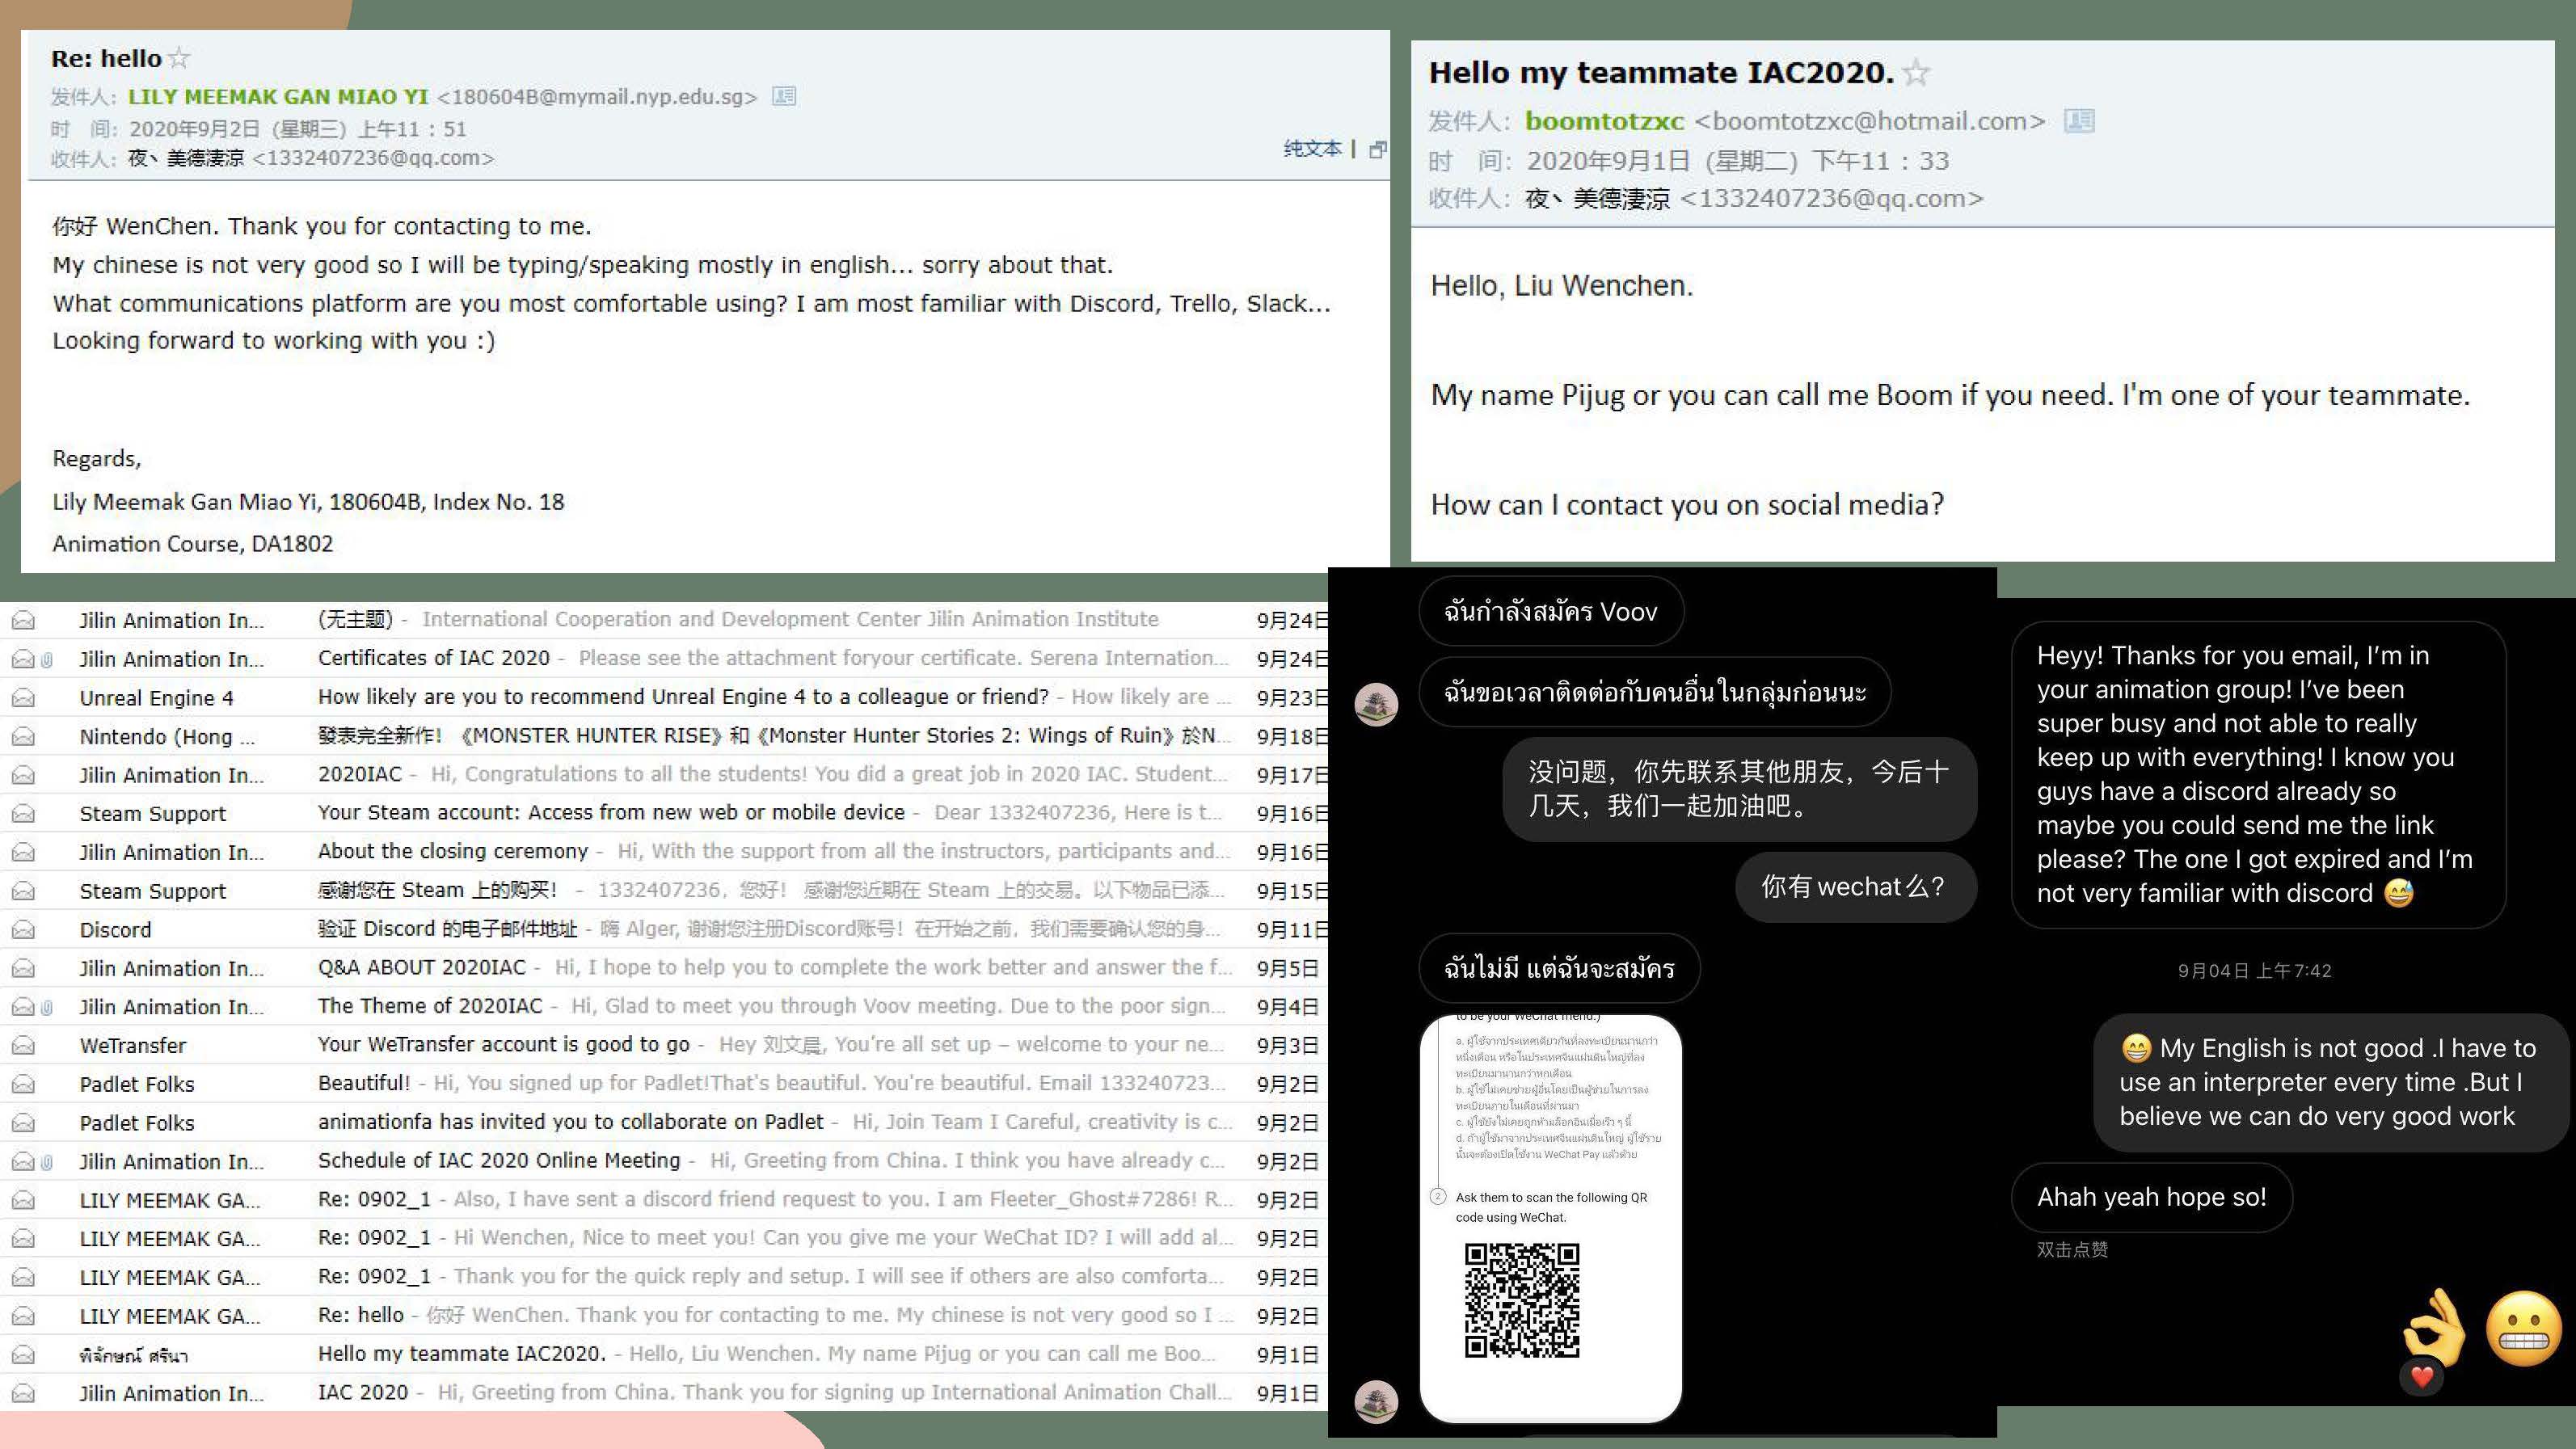This screenshot has height=1449, width=2576.
Task: Open "Schedule of IAC 2020 Online Meeting" email
Action: click(x=499, y=1161)
